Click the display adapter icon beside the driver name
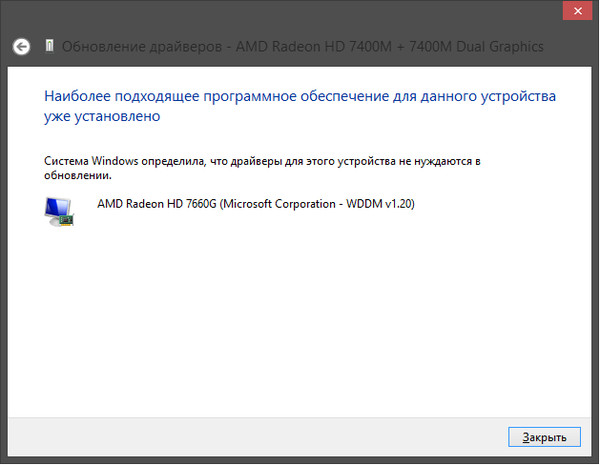This screenshot has height=465, width=600. coord(59,212)
